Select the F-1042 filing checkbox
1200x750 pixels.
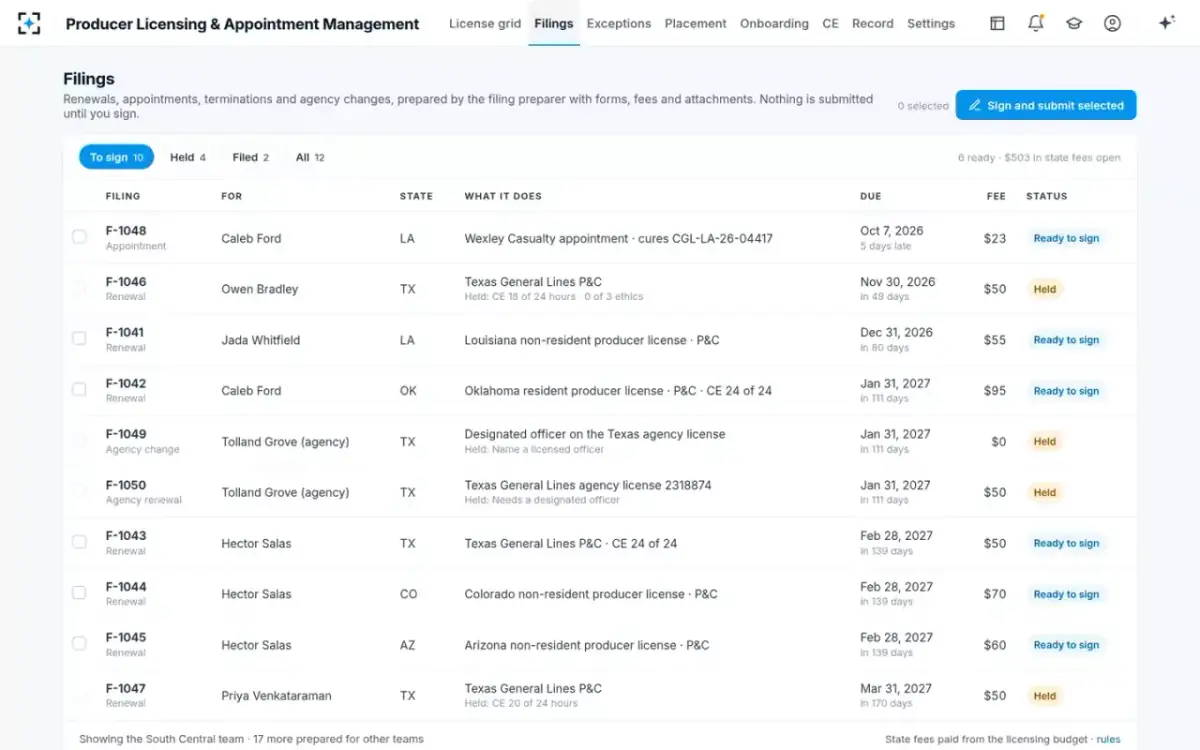coord(79,390)
